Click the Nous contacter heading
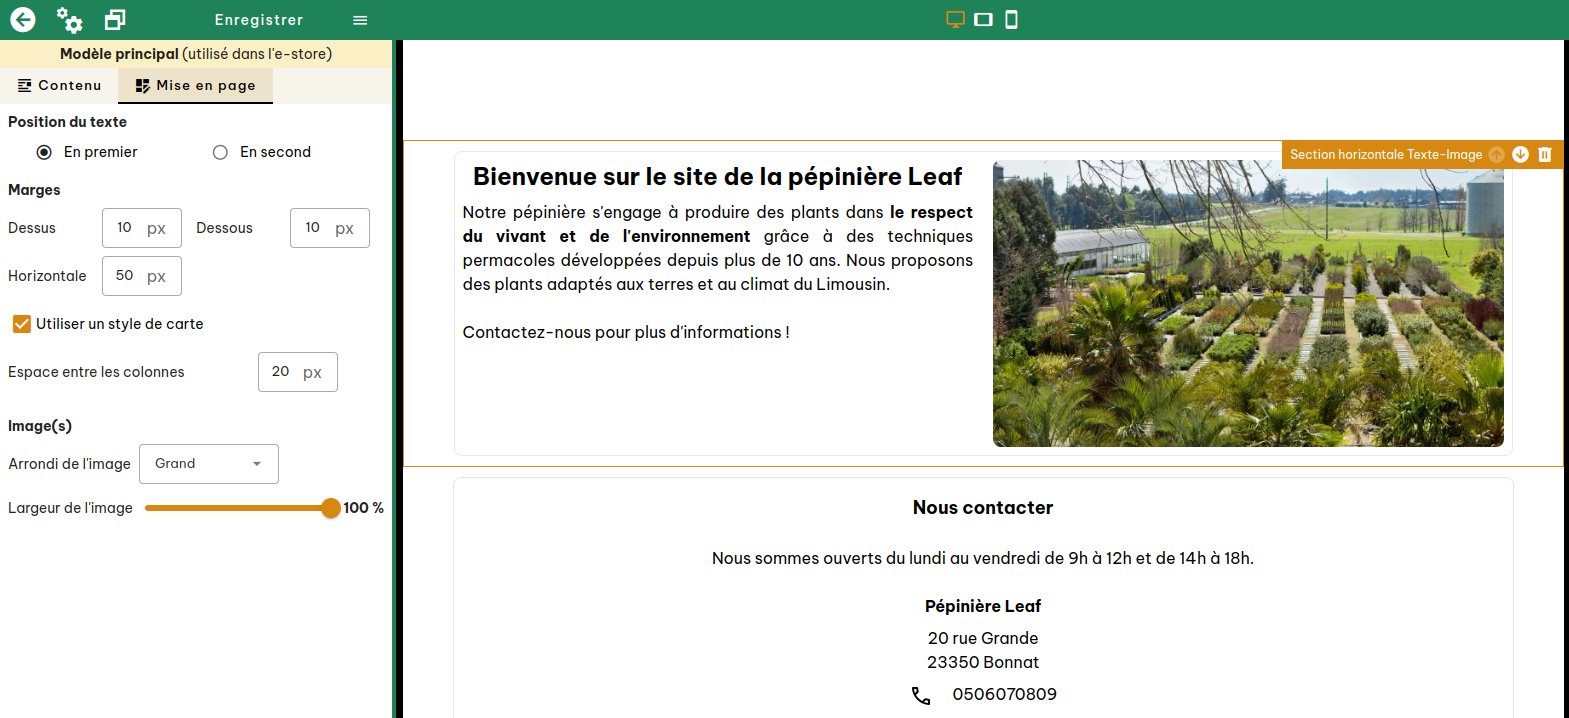 (983, 508)
